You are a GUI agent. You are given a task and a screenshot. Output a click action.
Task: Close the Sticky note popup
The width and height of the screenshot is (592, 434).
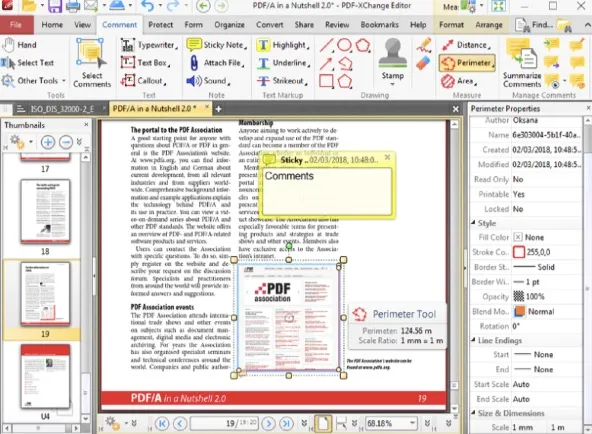pos(387,157)
